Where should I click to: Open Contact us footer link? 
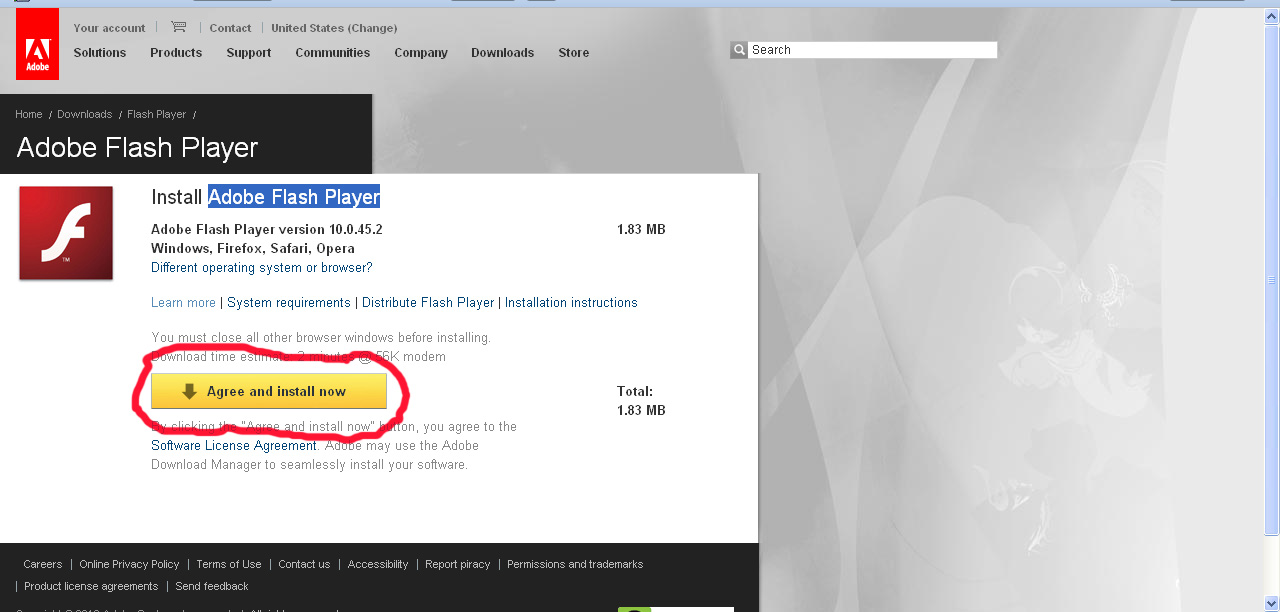[304, 565]
